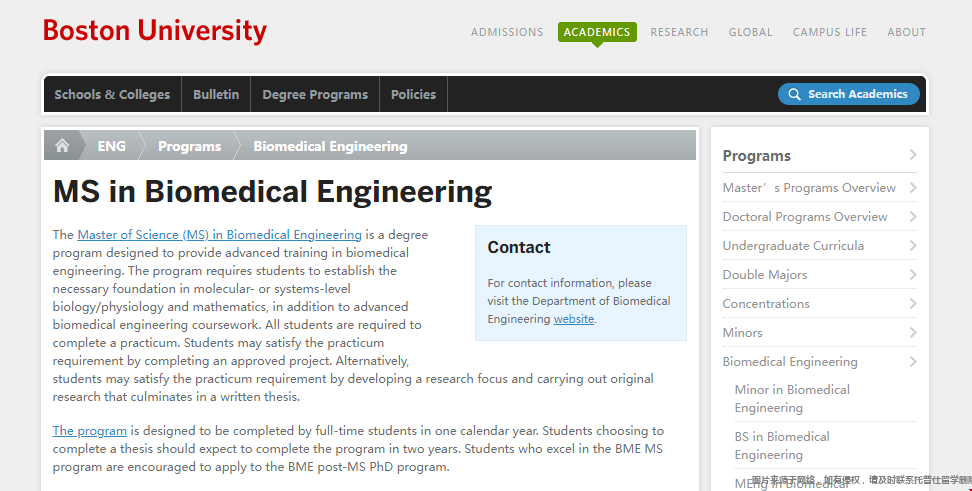
Task: Expand the Programs sidebar chevron
Action: pyautogui.click(x=912, y=154)
